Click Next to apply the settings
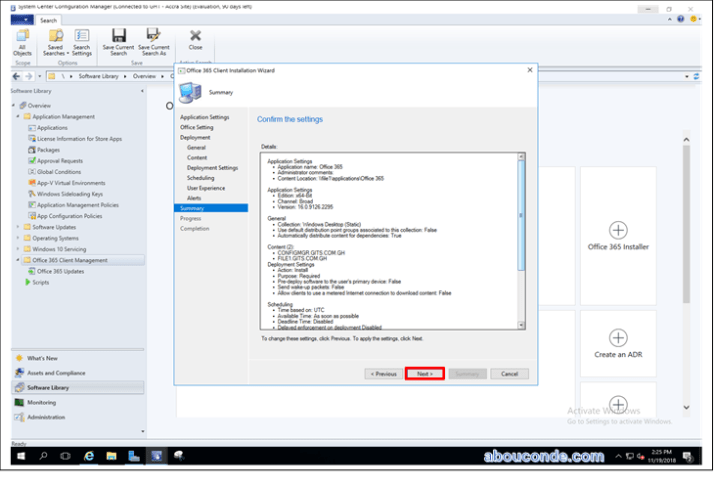Image resolution: width=714 pixels, height=485 pixels. (425, 373)
